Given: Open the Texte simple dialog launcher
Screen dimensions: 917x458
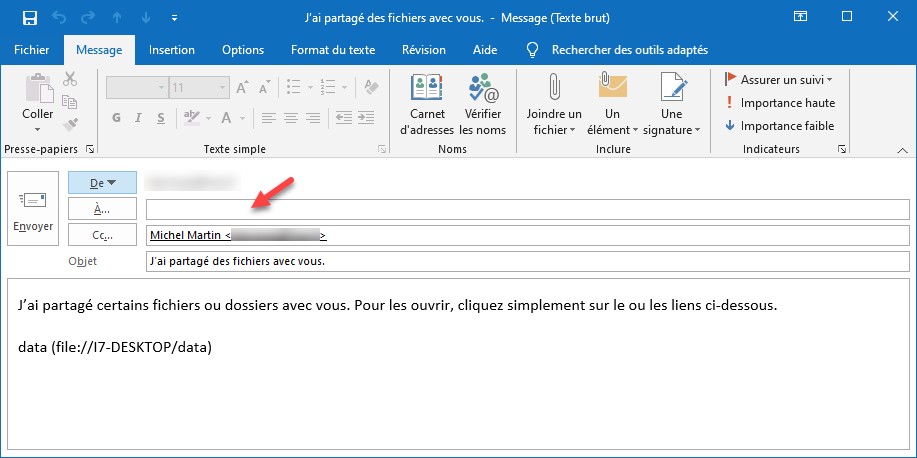Looking at the screenshot, I should coord(382,150).
